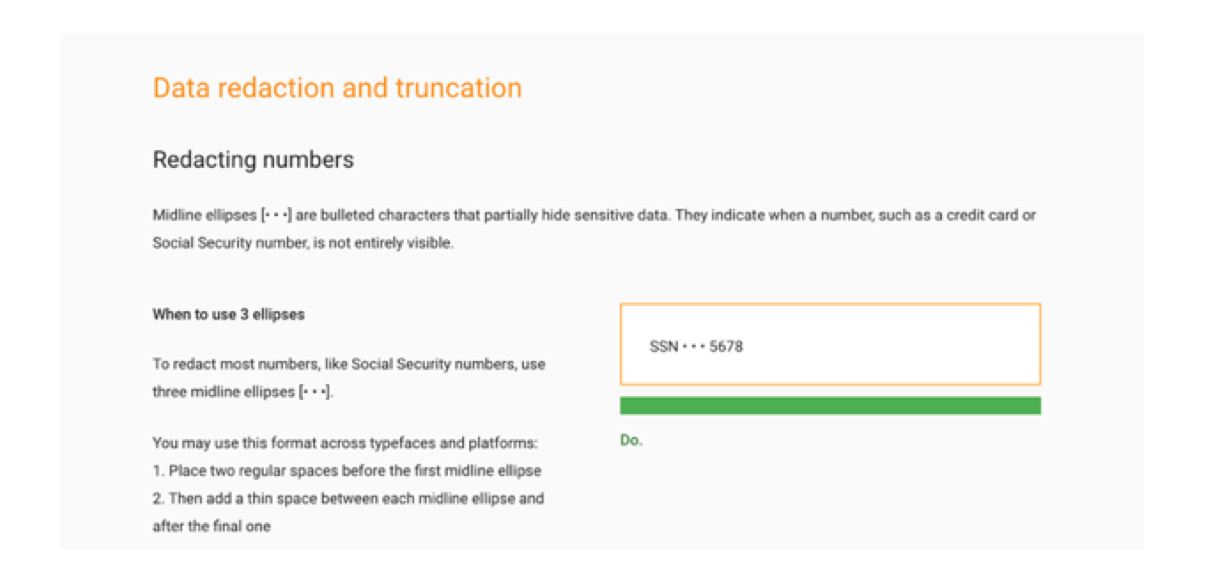The height and width of the screenshot is (580, 1206).
Task: Click the line starting "To redact most numbers"
Action: click(x=349, y=364)
